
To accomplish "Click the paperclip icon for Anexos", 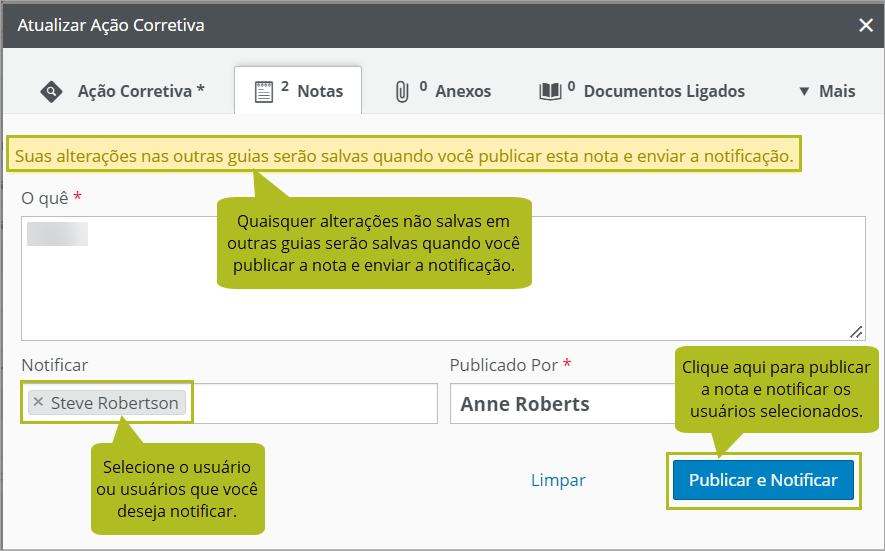I will pyautogui.click(x=402, y=92).
